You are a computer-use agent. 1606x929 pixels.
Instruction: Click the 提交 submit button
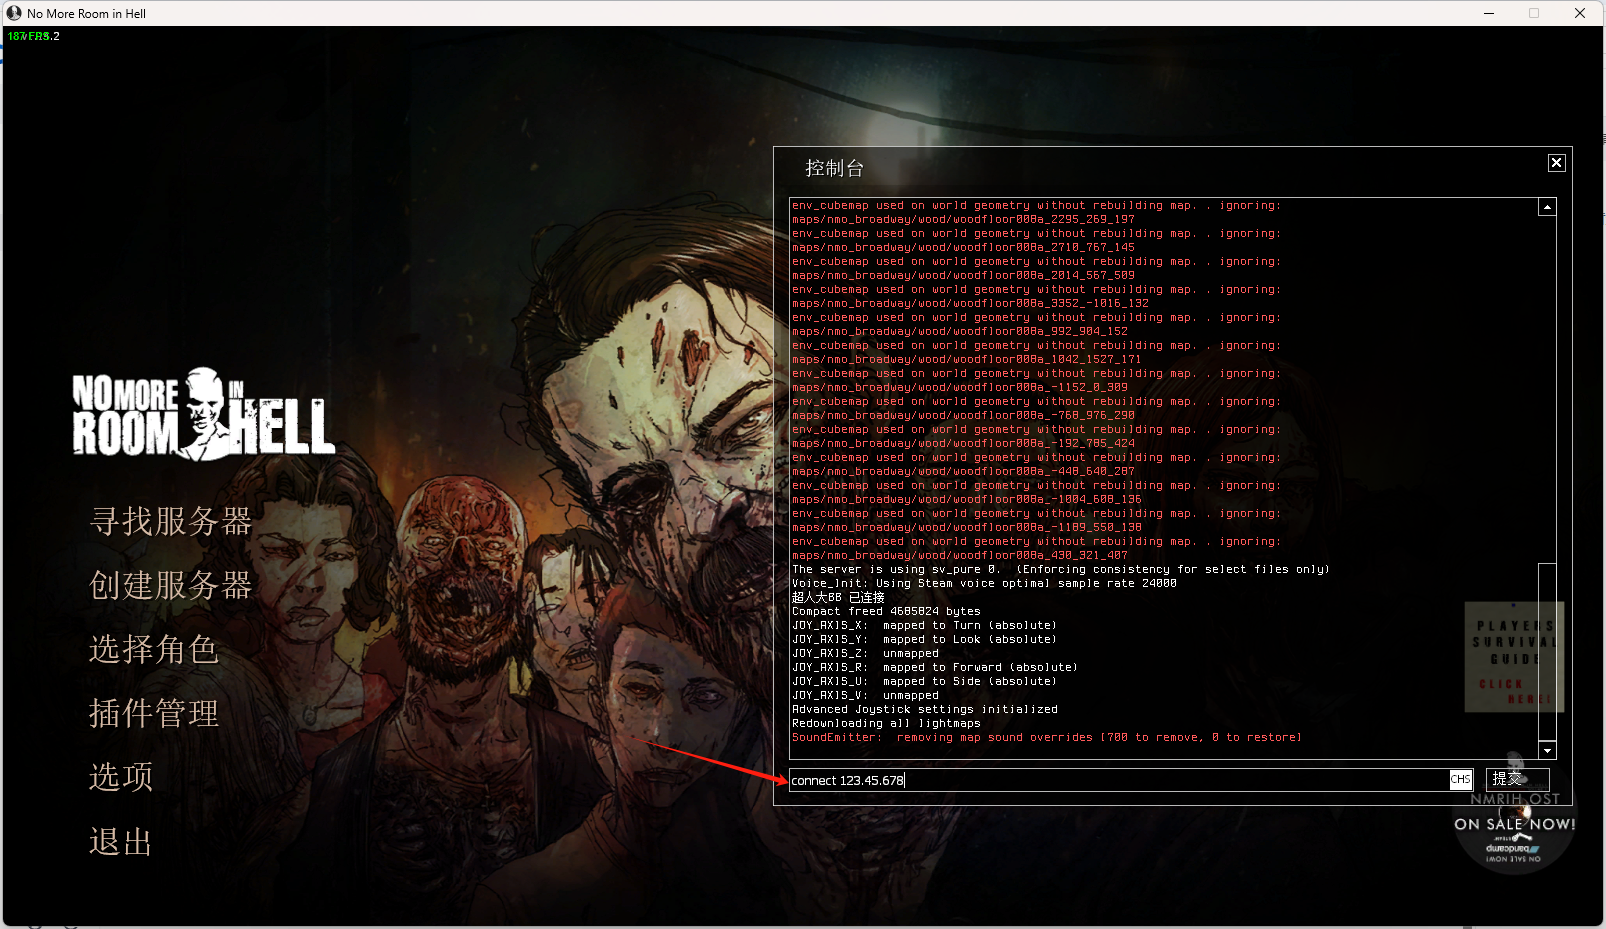point(1517,779)
